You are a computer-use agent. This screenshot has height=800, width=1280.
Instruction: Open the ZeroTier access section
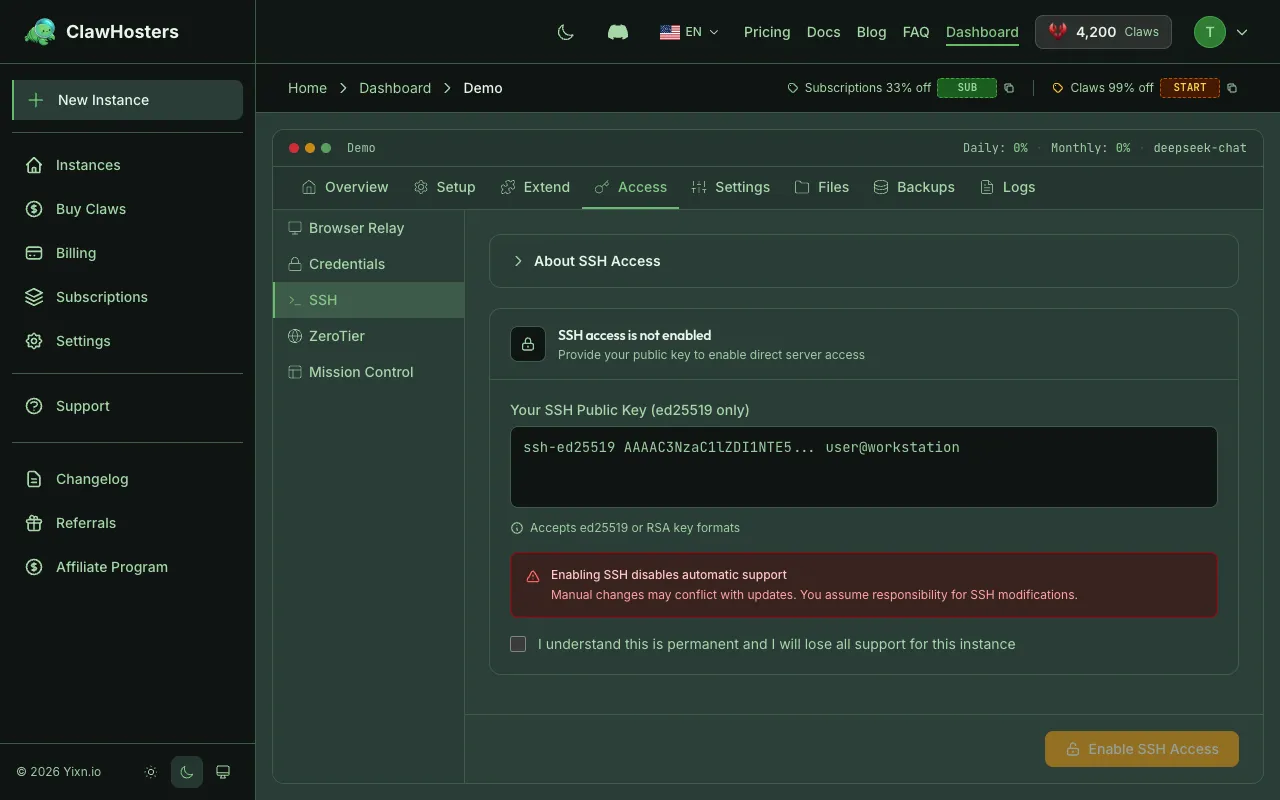click(x=336, y=336)
